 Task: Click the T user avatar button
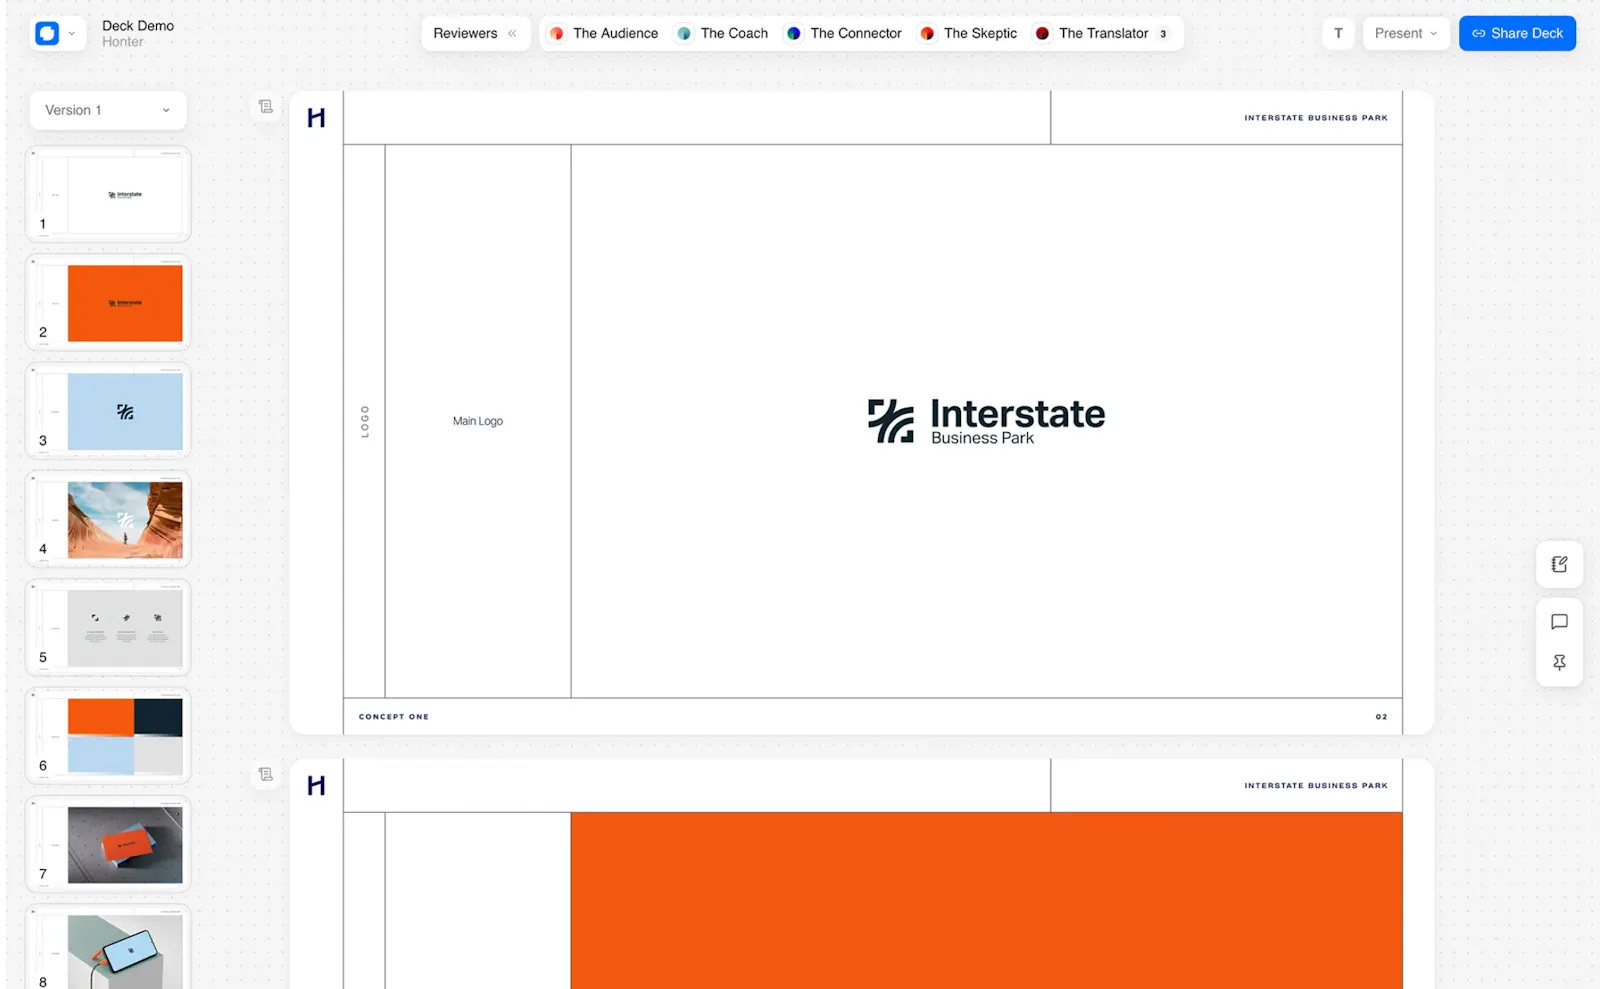tap(1338, 33)
